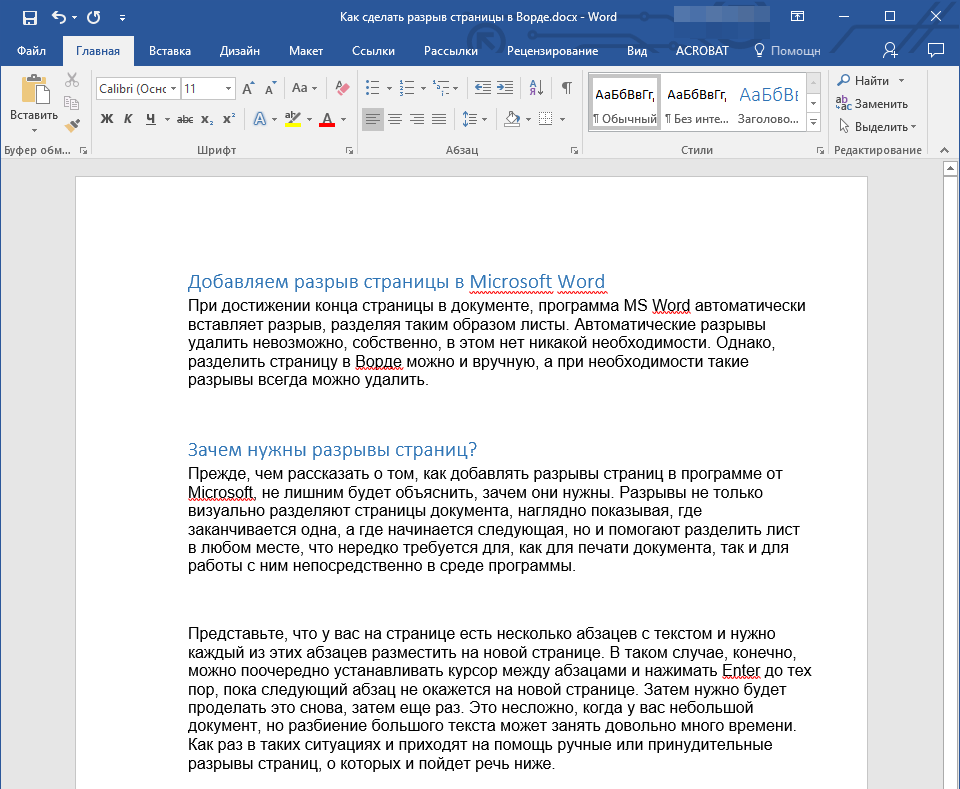Toggle paragraph marks ¶ display

tap(566, 88)
